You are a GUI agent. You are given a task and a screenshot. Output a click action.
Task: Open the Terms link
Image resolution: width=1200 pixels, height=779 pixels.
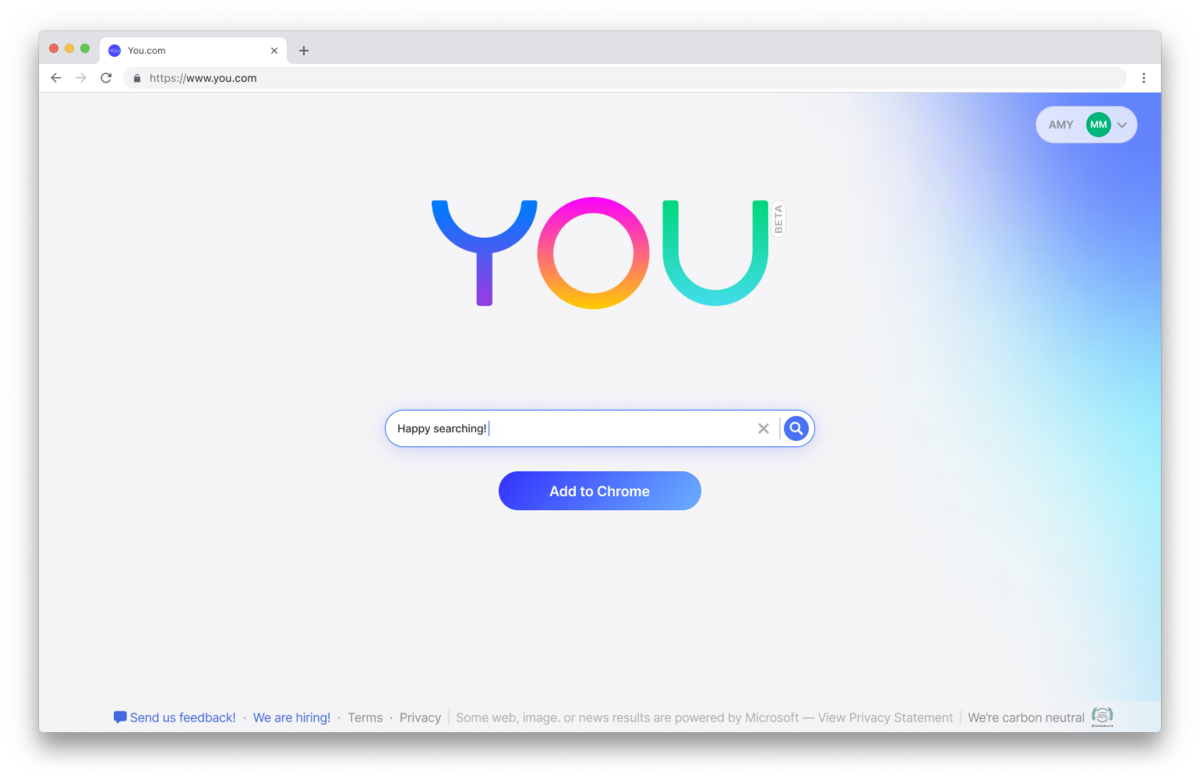[x=365, y=717]
